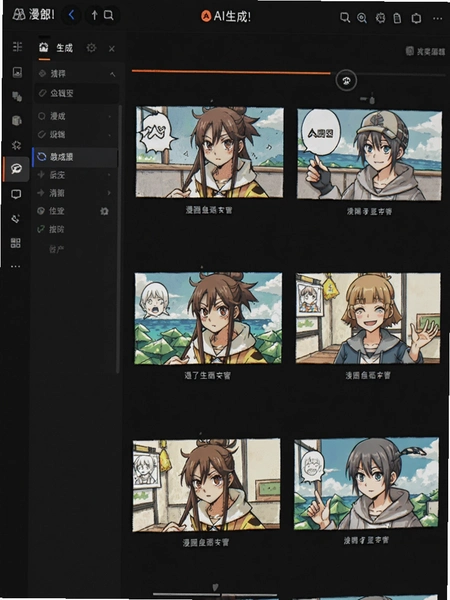Click the three-dots more icon at top right
The height and width of the screenshot is (600, 450).
point(437,18)
